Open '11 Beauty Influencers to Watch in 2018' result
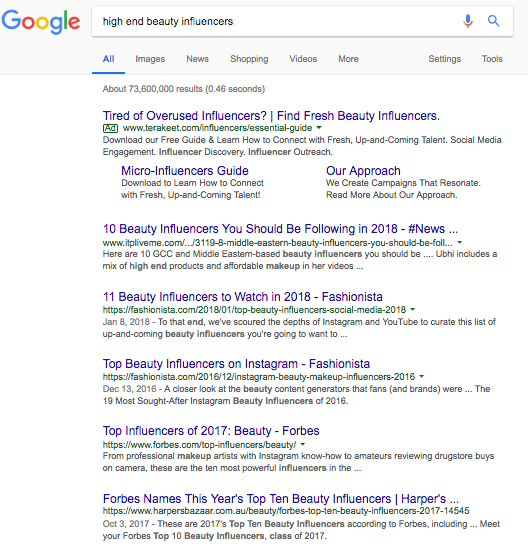The width and height of the screenshot is (528, 549). point(243,297)
